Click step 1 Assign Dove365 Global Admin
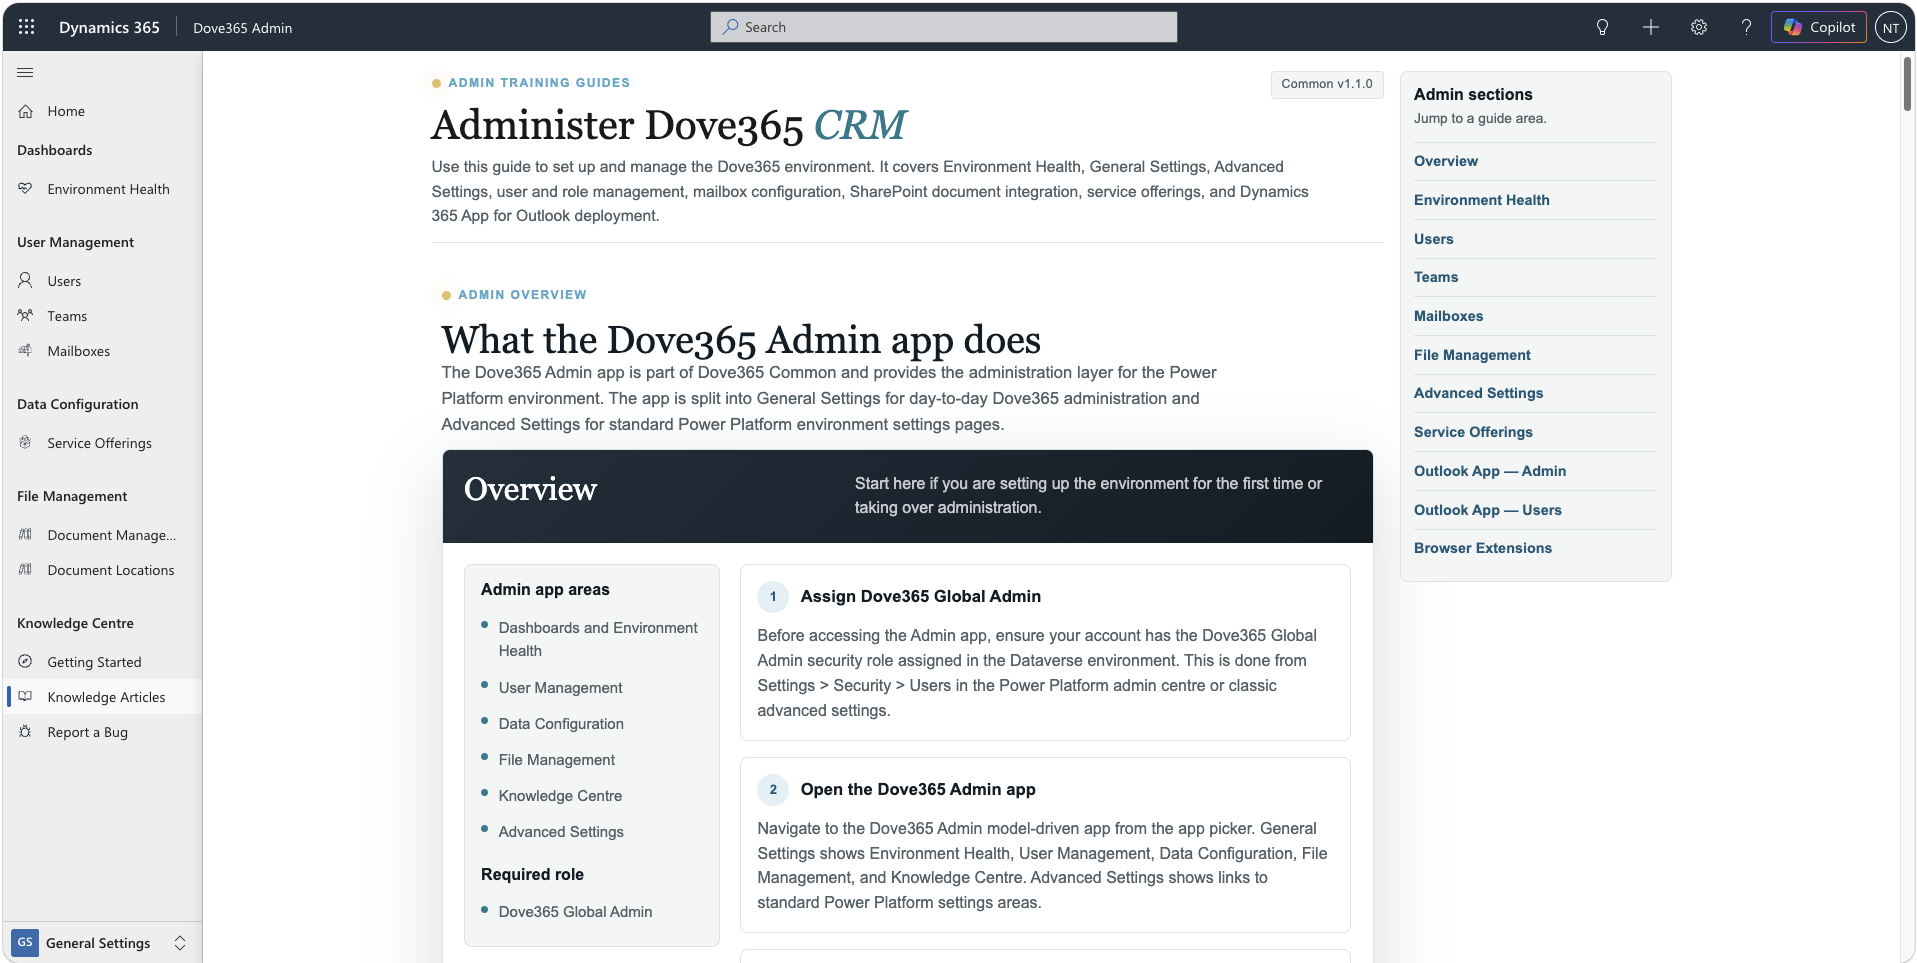The height and width of the screenshot is (963, 1917). [920, 596]
